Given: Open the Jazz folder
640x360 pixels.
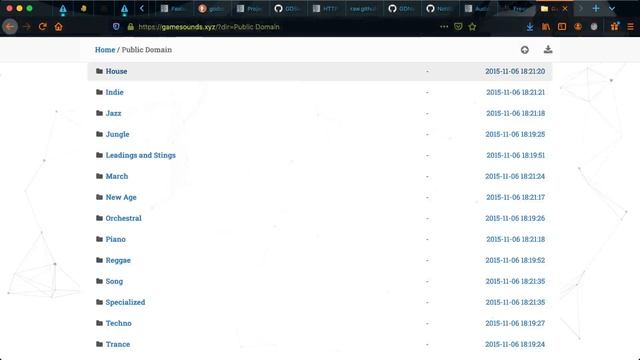Looking at the screenshot, I should coord(113,113).
